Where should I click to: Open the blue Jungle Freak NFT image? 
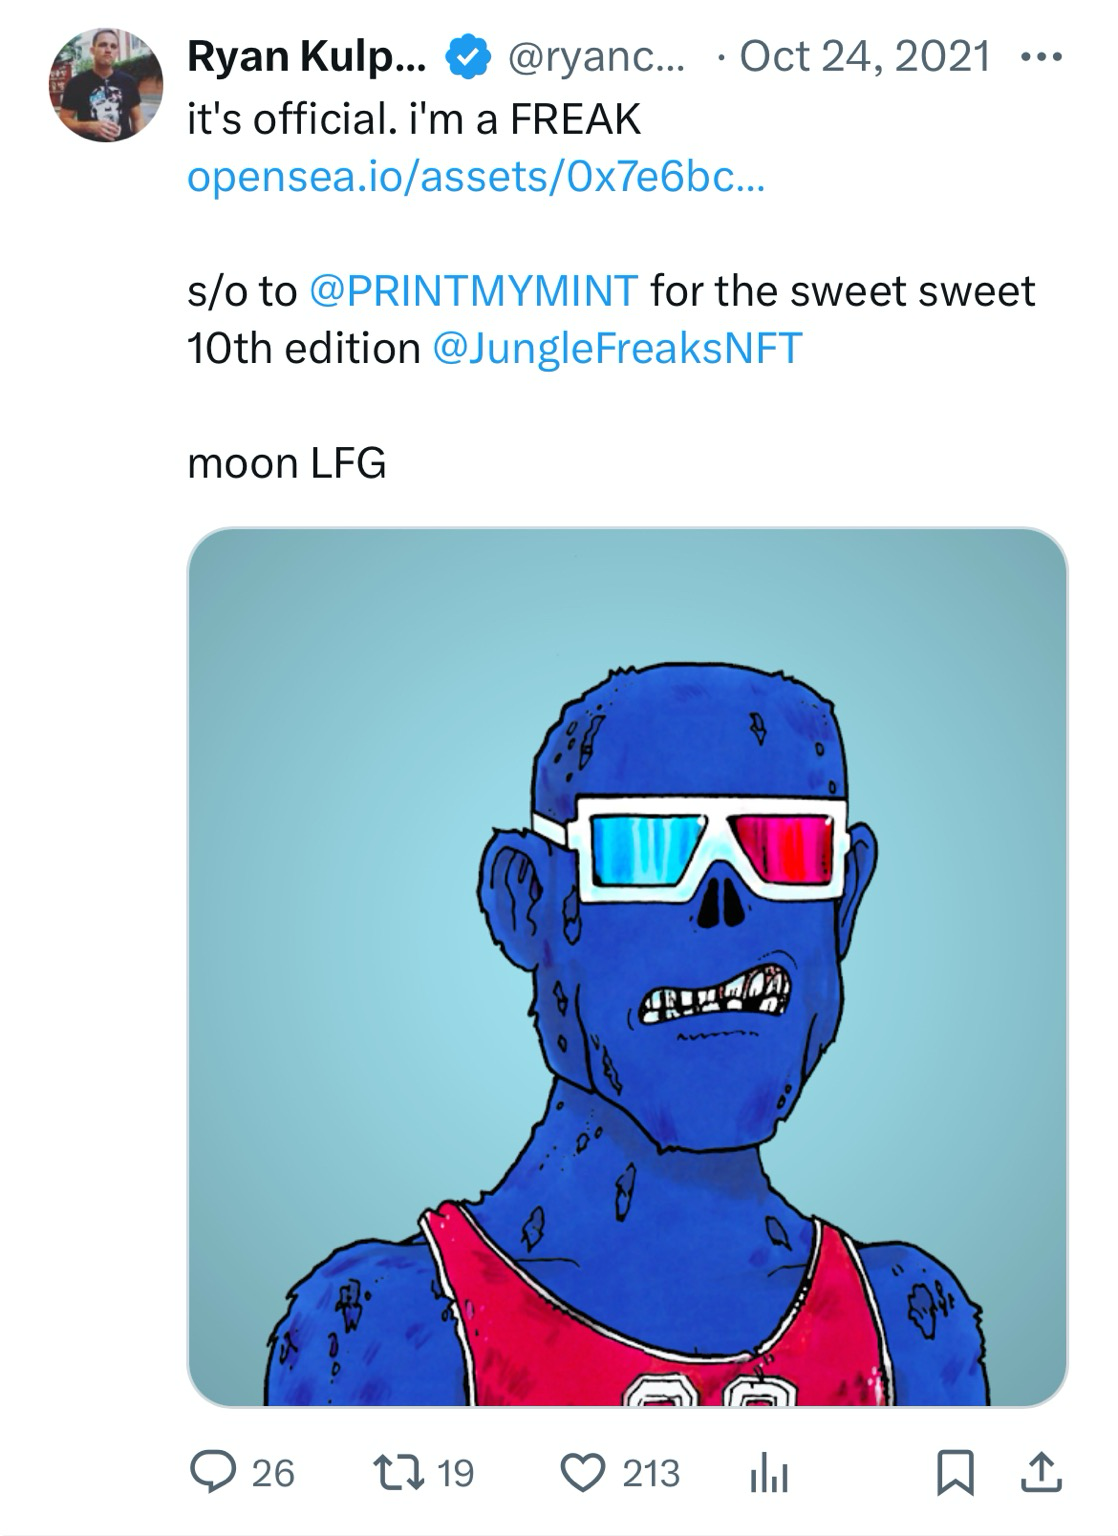click(x=627, y=967)
